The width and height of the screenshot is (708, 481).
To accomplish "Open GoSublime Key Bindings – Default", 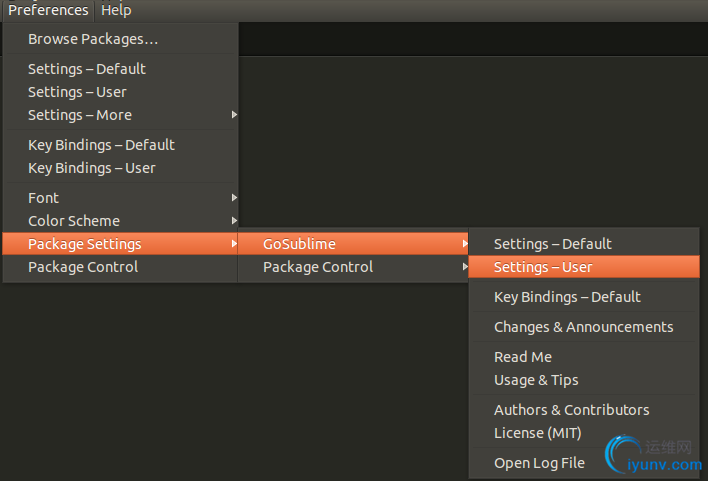I will pyautogui.click(x=584, y=297).
